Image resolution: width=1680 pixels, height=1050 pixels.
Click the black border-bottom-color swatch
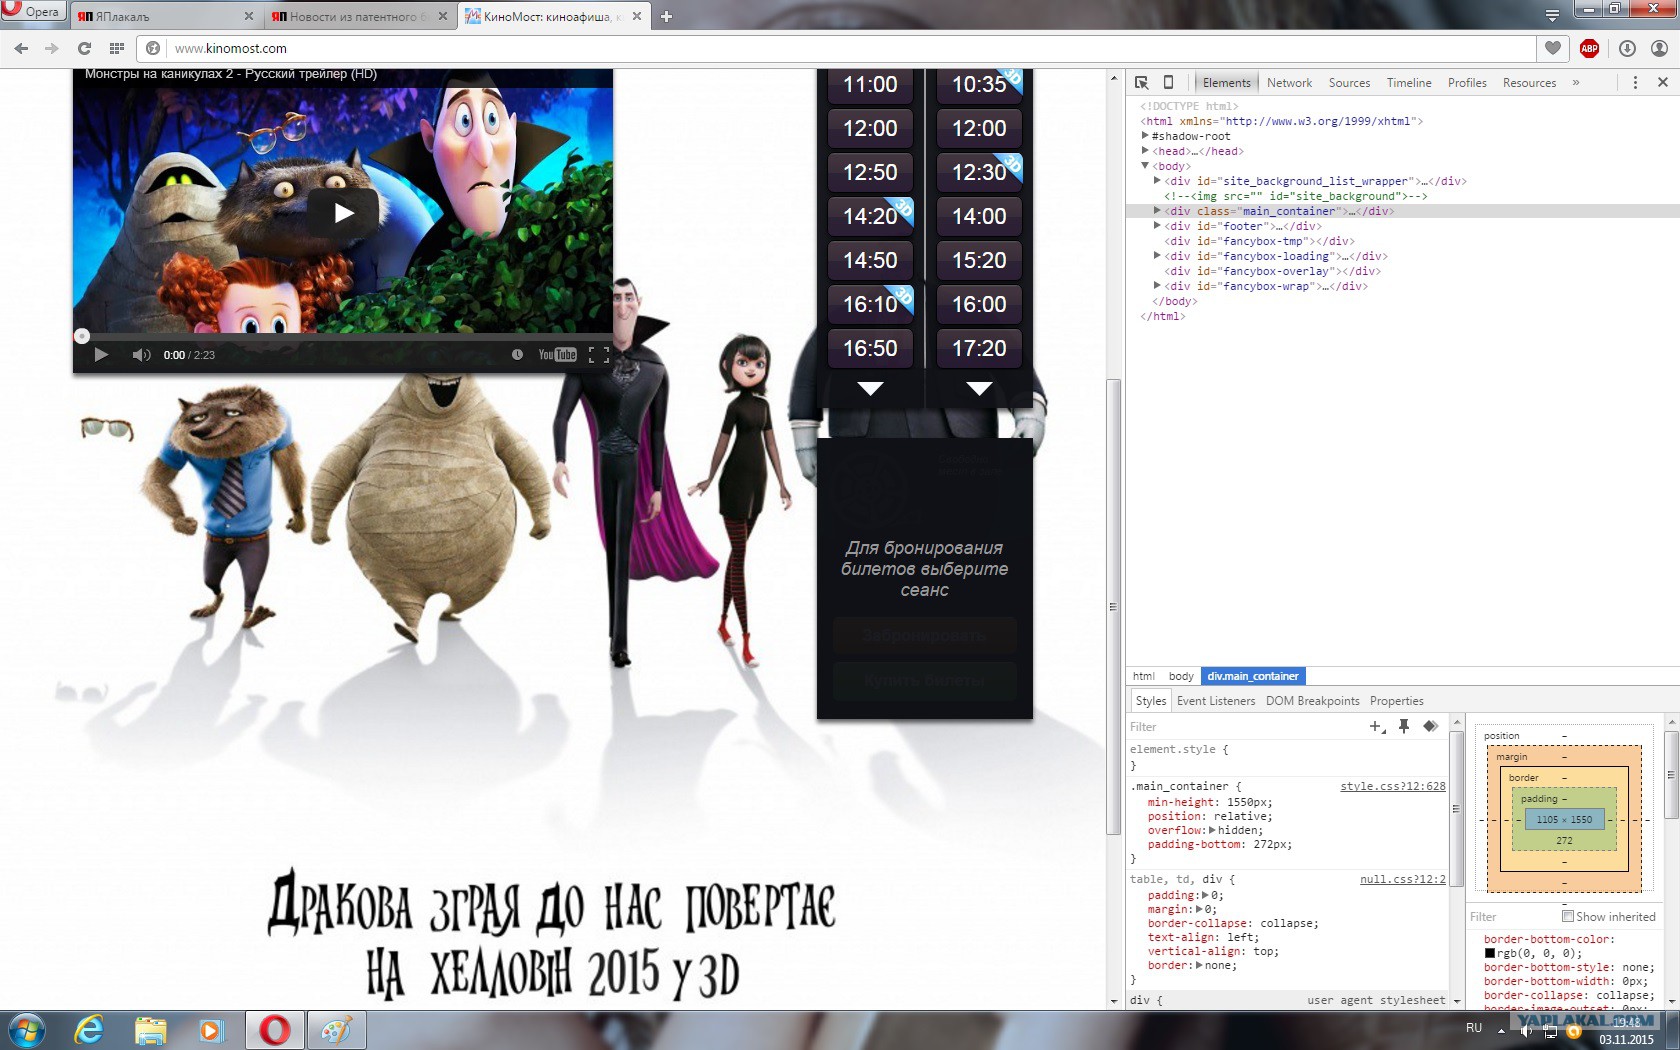pos(1490,953)
